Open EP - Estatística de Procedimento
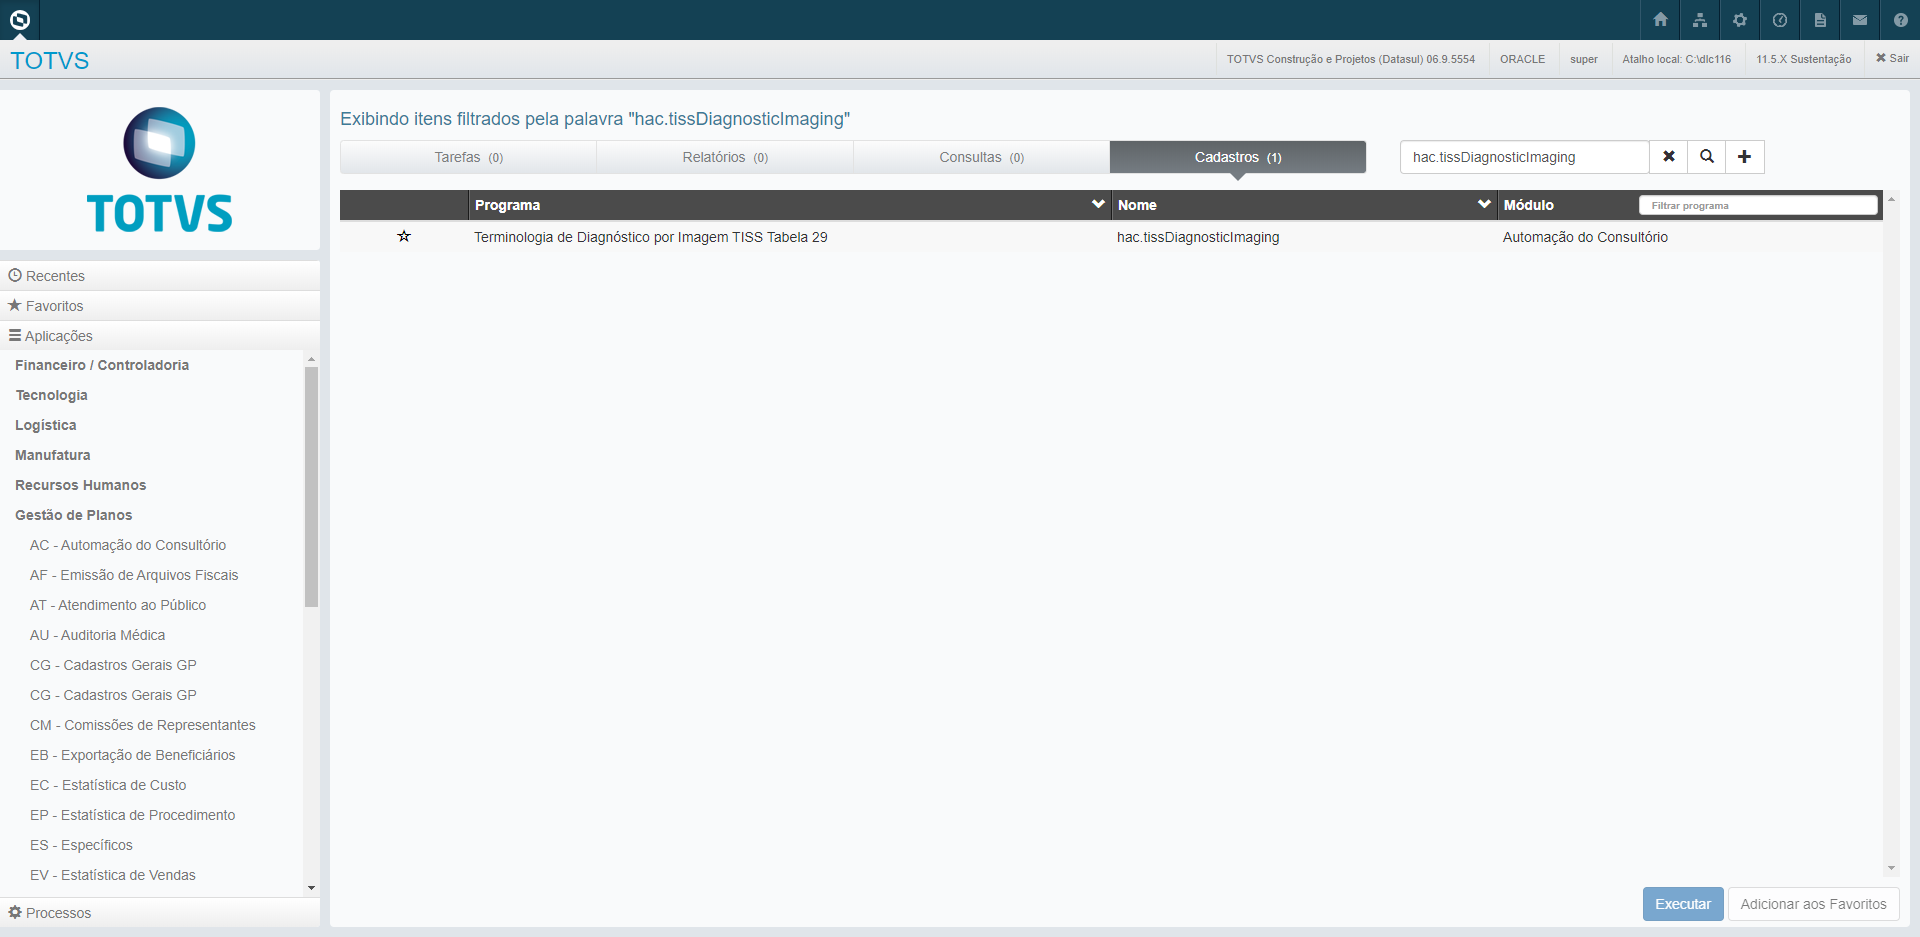Viewport: 1920px width, 937px height. click(133, 815)
